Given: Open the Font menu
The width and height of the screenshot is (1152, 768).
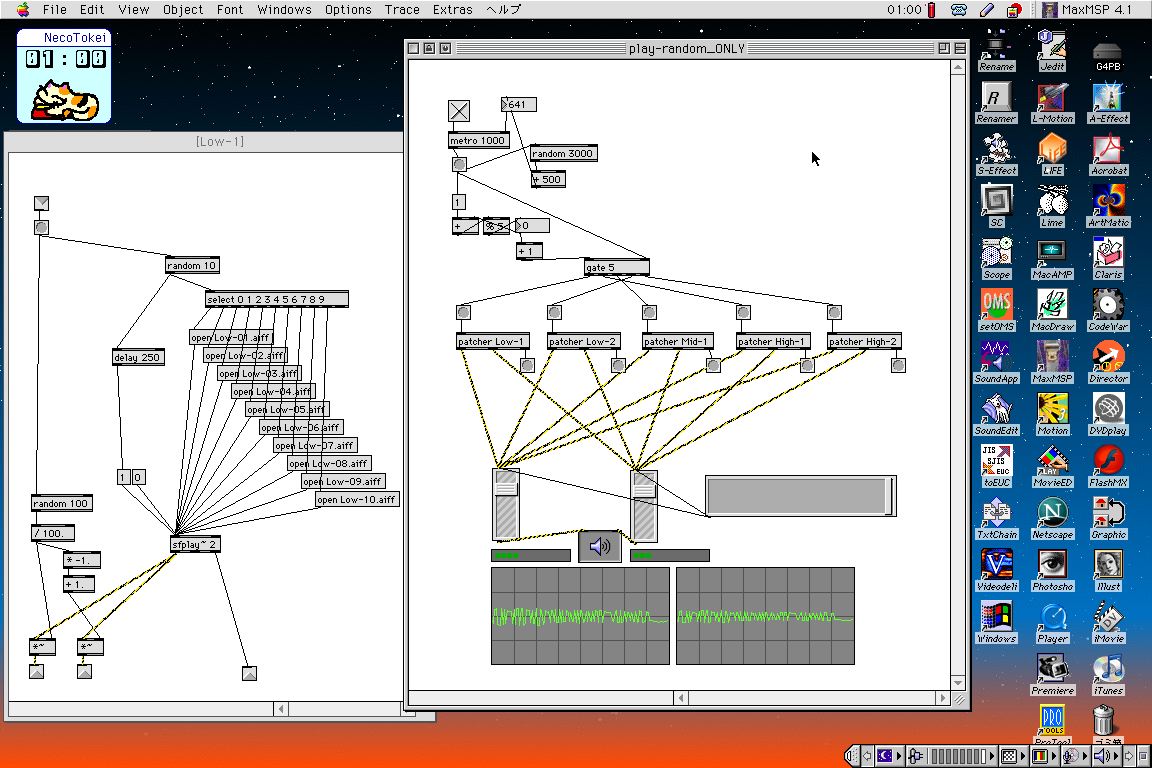Looking at the screenshot, I should [x=230, y=10].
